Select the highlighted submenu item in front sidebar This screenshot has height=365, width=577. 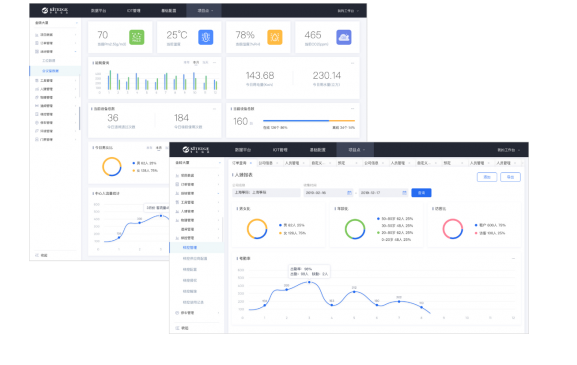197,248
